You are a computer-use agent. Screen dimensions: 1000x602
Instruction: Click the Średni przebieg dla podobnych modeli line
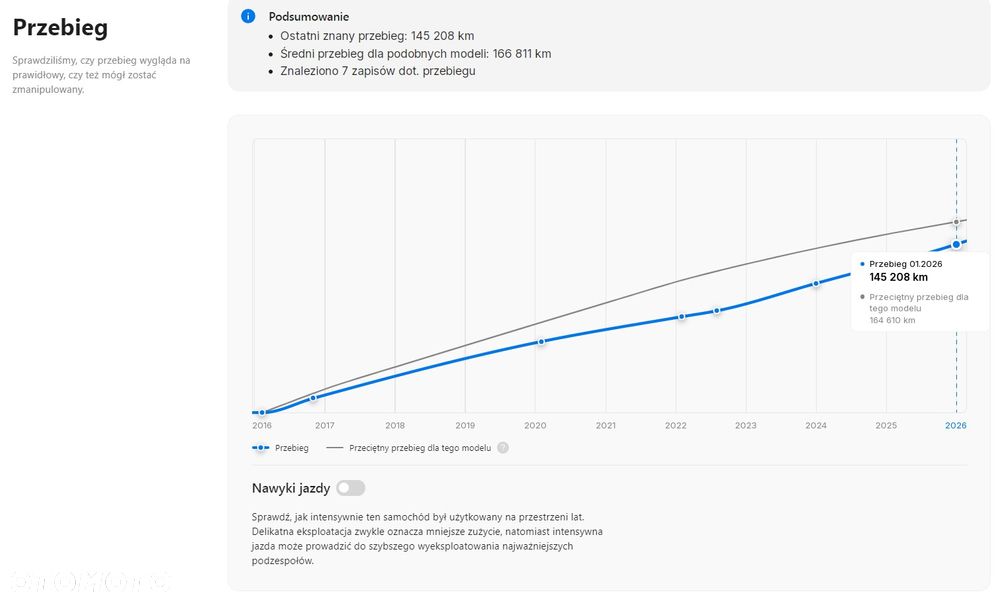(416, 54)
